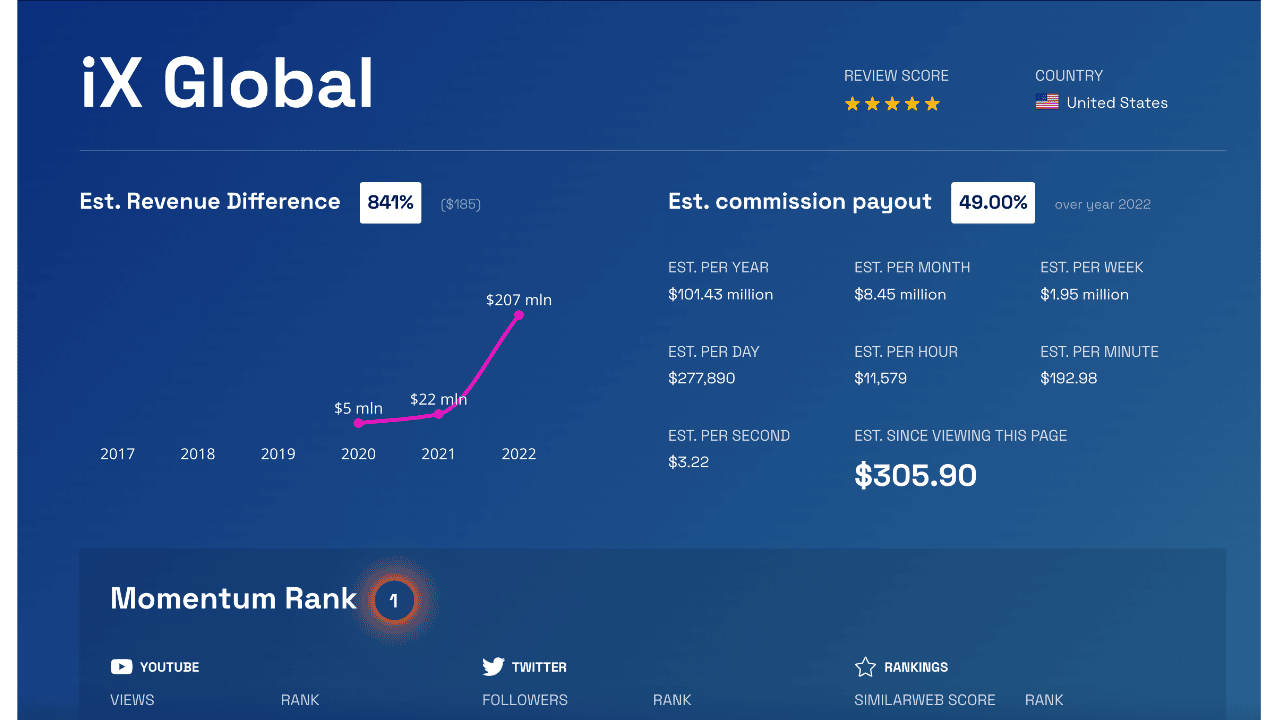
Task: Click the 2017 axis label
Action: pyautogui.click(x=117, y=454)
